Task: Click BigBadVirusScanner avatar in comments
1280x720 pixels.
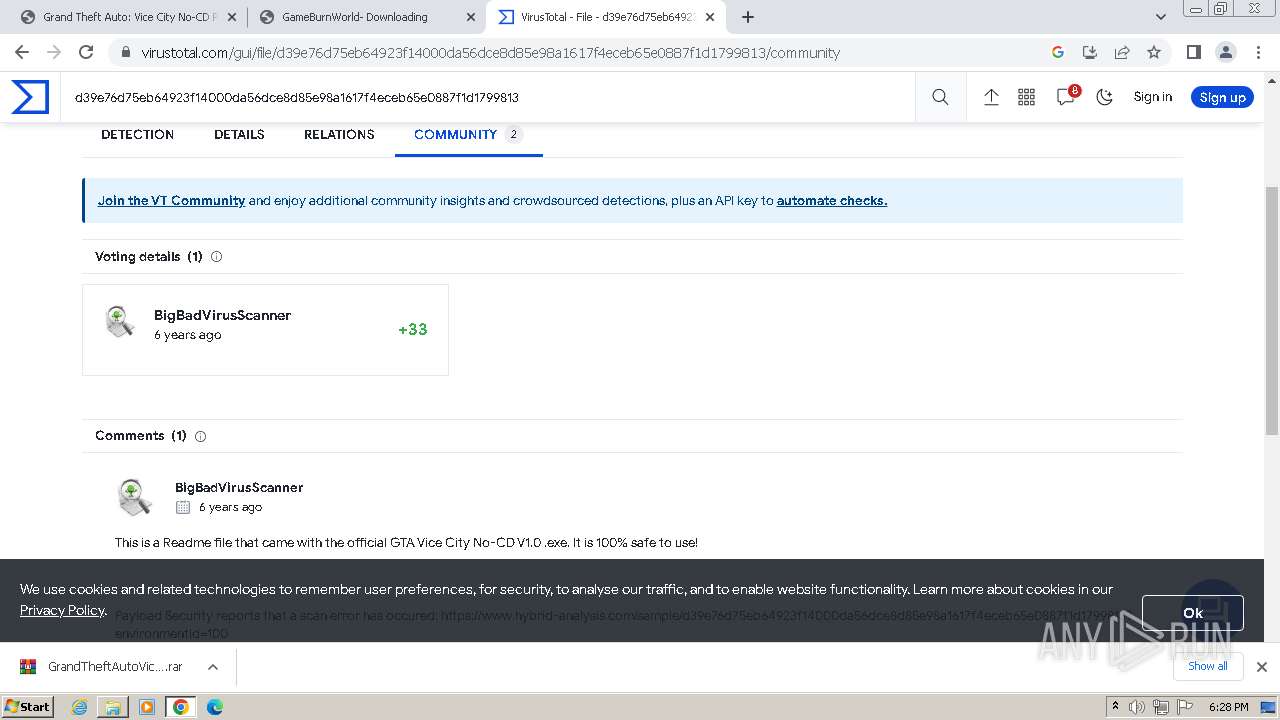Action: pyautogui.click(x=134, y=496)
